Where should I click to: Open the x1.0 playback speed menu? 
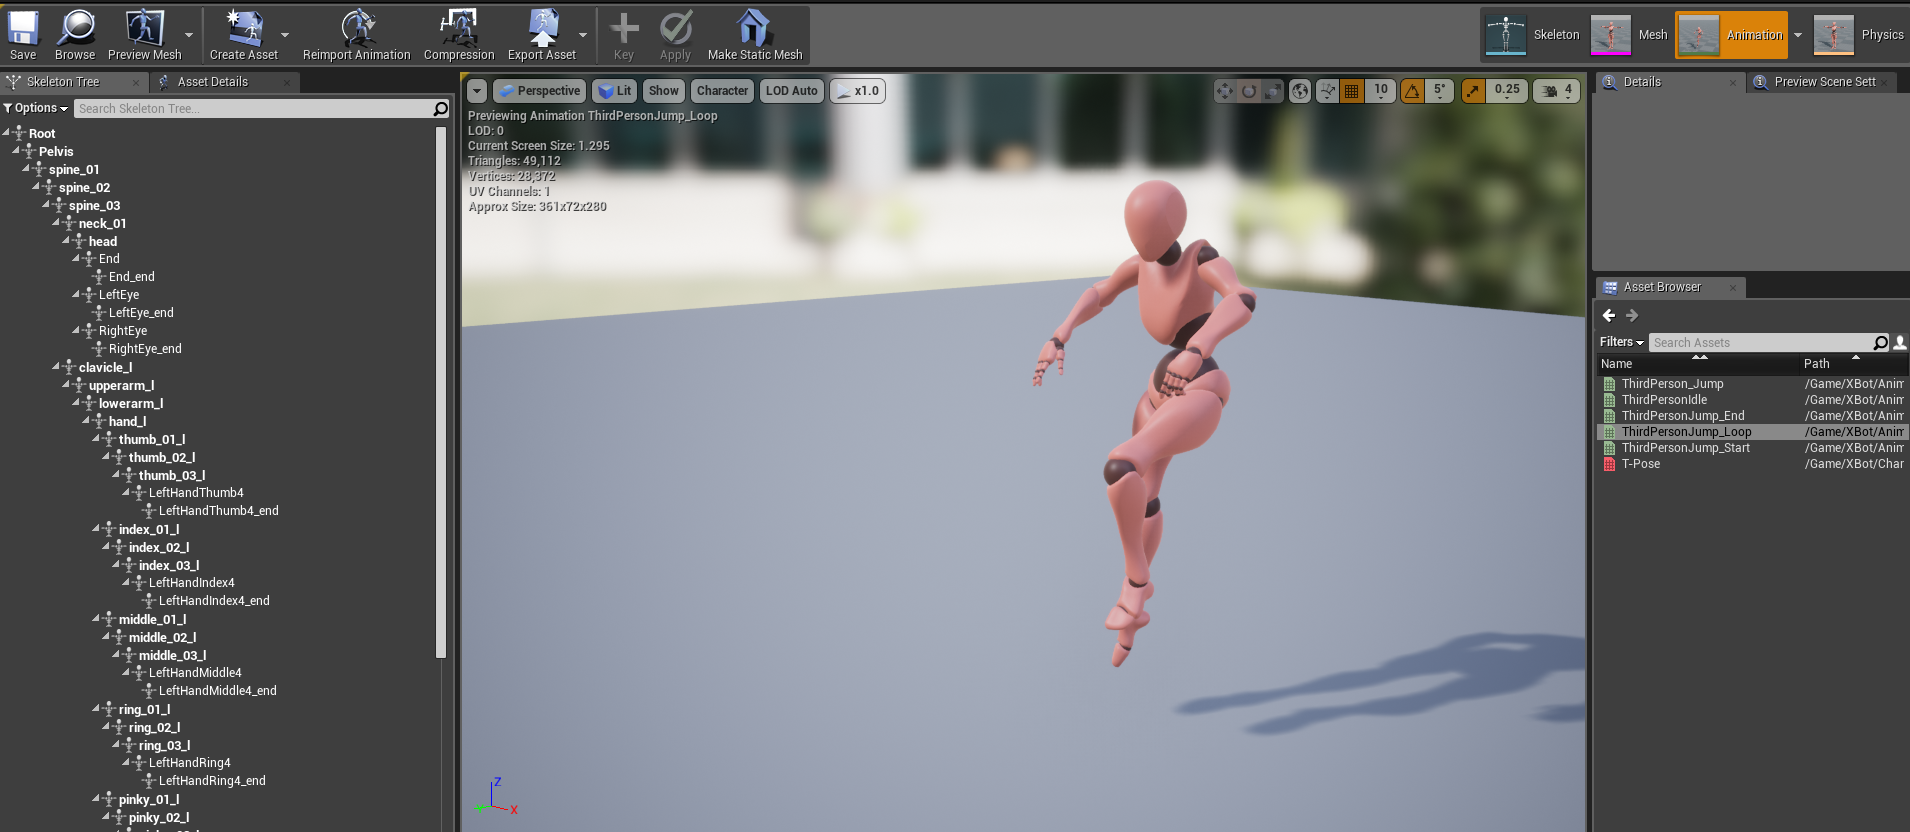[x=857, y=91]
